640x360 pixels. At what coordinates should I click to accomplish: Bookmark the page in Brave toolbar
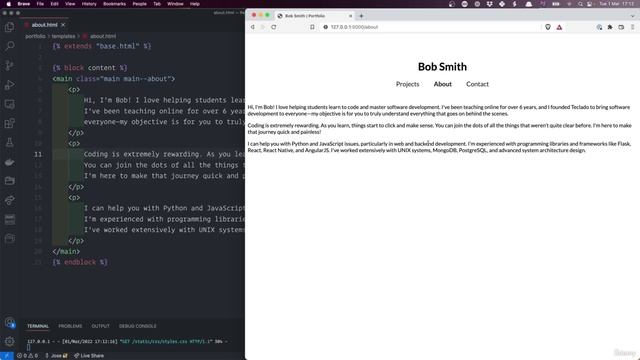(x=312, y=27)
